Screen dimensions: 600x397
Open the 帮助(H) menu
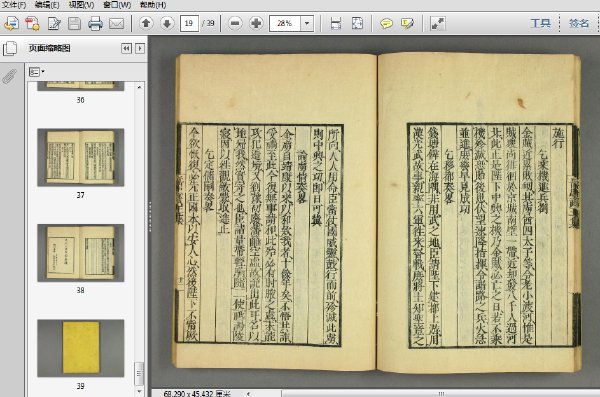[153, 5]
